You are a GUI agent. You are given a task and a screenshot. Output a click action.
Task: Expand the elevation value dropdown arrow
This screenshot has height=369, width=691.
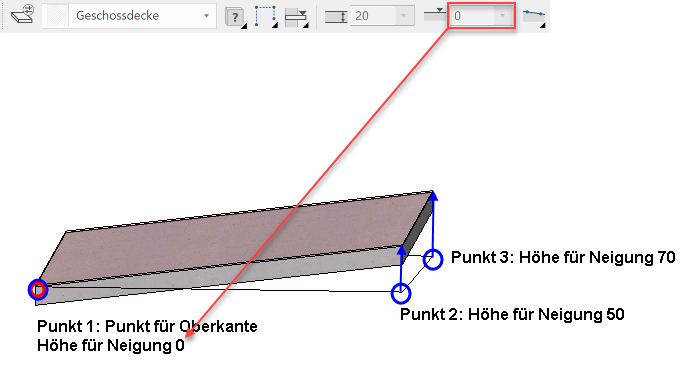[x=503, y=16]
